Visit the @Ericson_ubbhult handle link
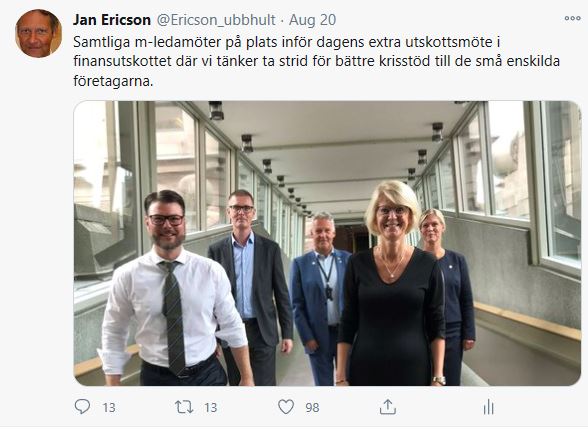The height and width of the screenshot is (430, 588). coord(216,20)
